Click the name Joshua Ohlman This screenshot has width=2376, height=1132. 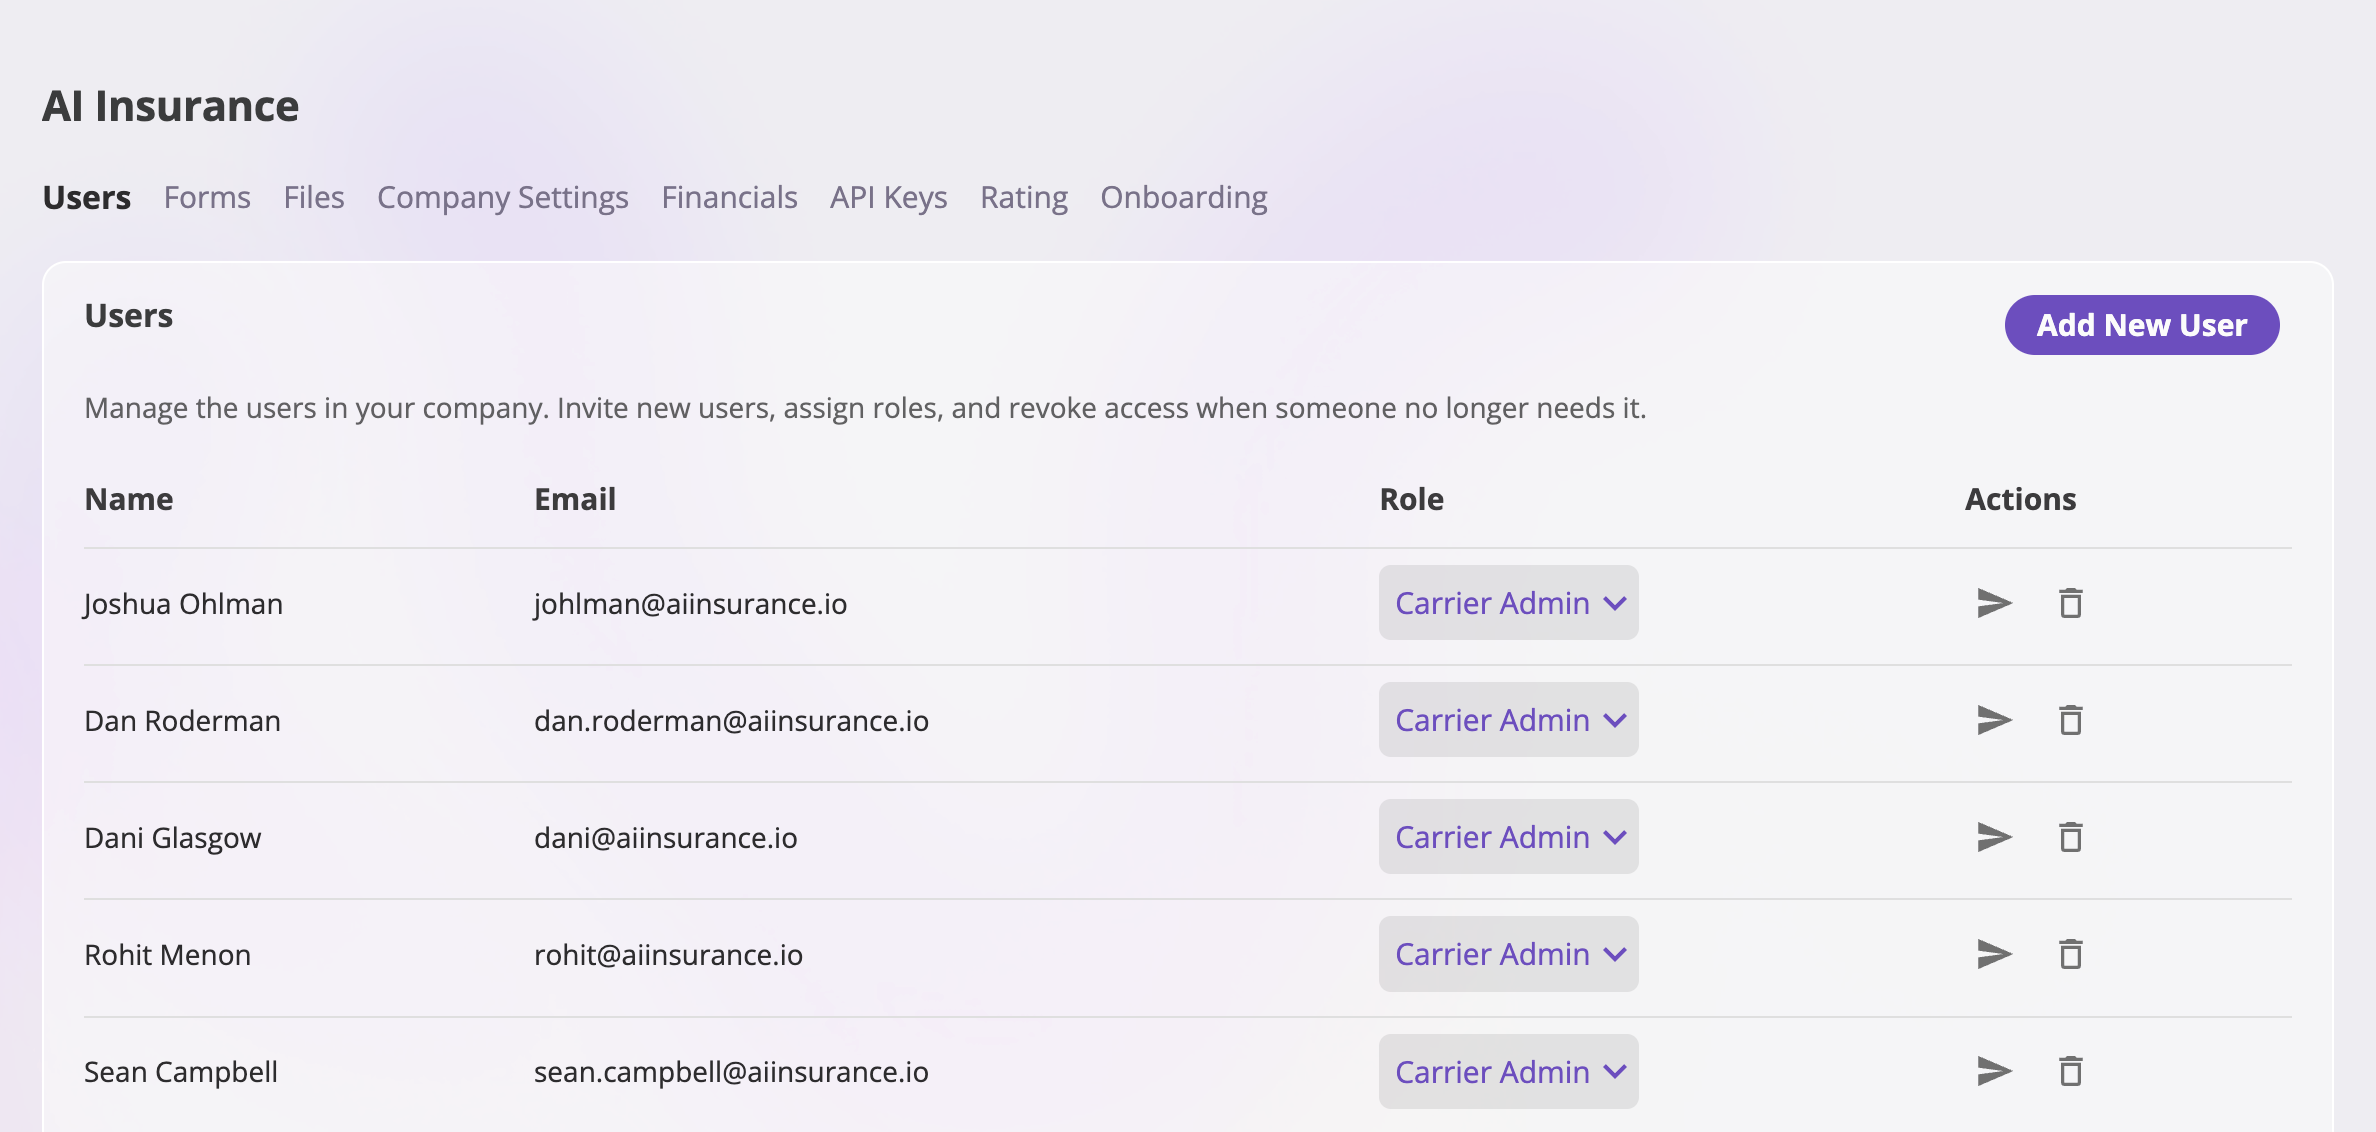183,604
